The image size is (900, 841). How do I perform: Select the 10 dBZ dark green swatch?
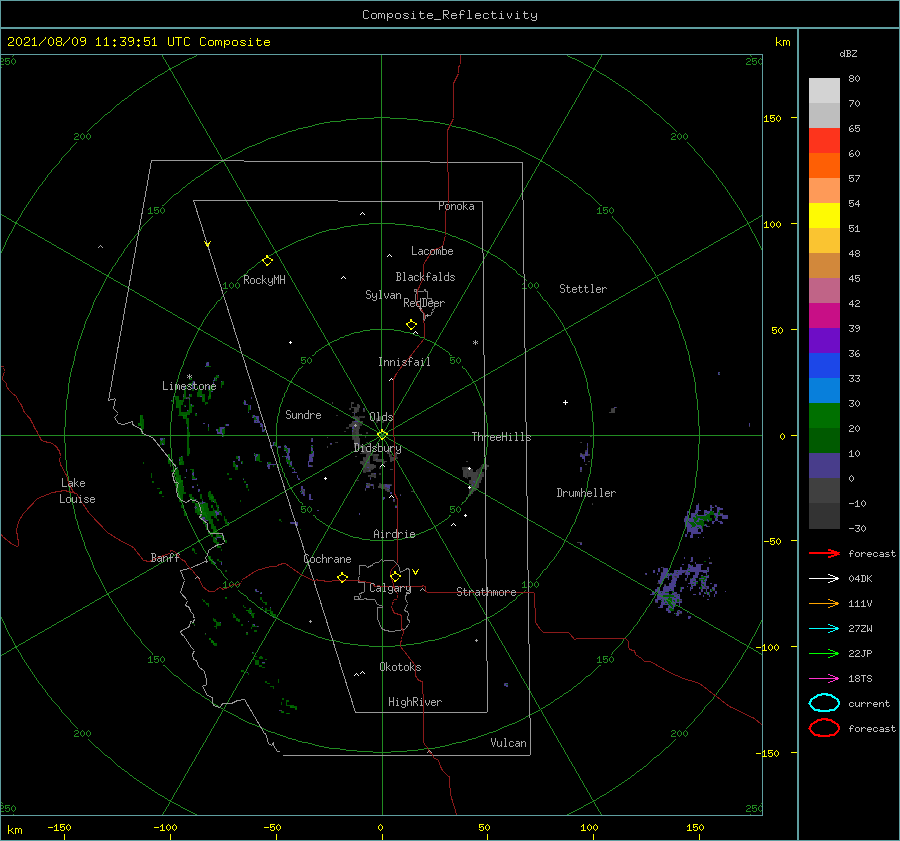(x=824, y=440)
